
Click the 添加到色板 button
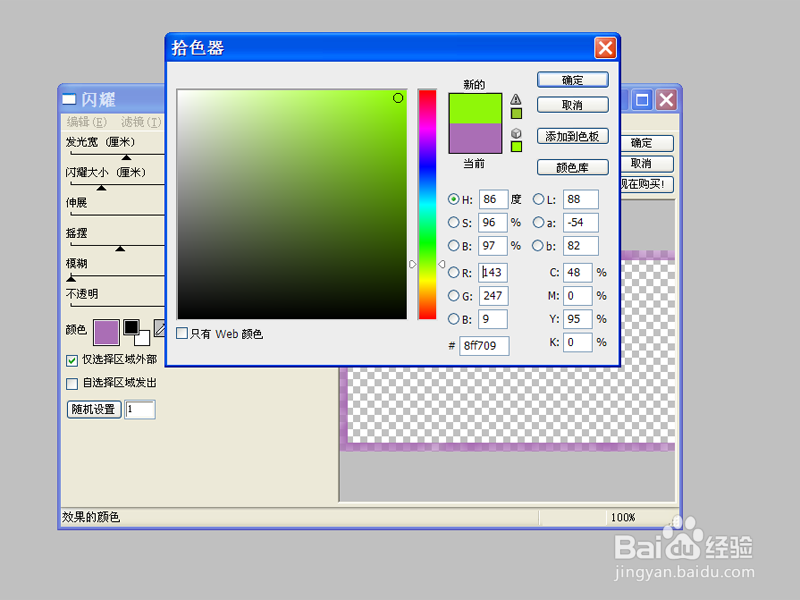572,136
